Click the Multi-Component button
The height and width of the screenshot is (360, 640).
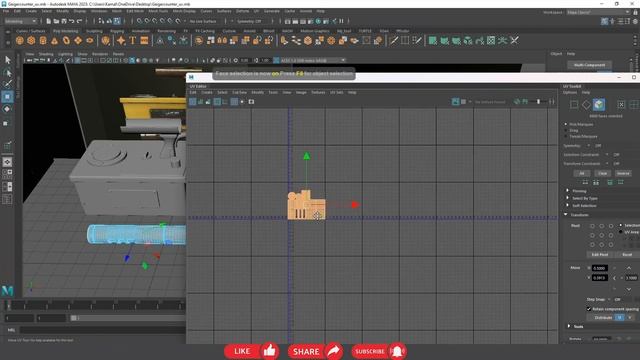(x=589, y=65)
